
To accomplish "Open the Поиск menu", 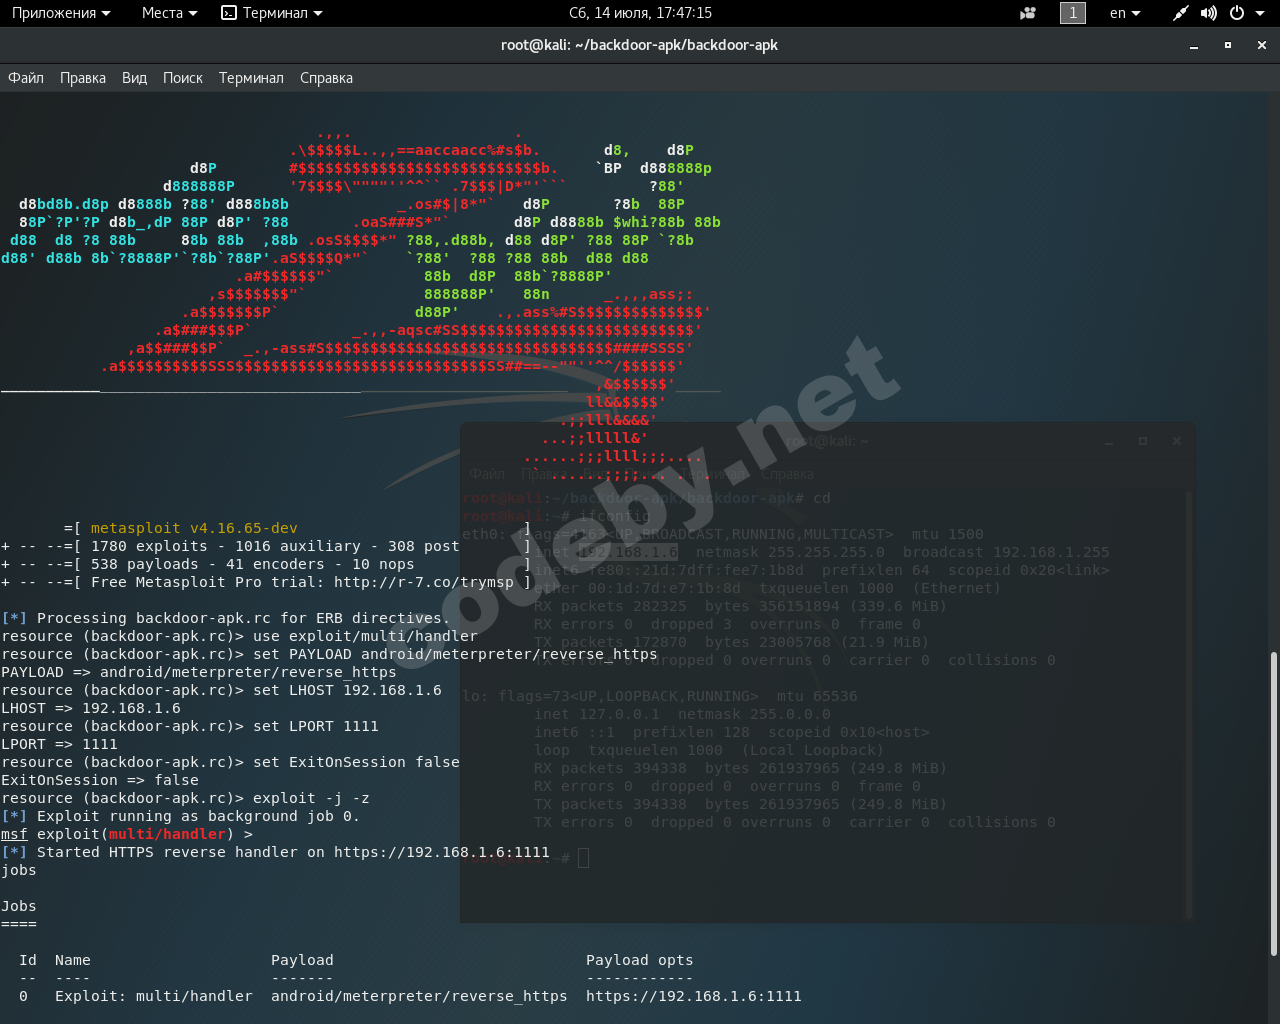I will (183, 78).
